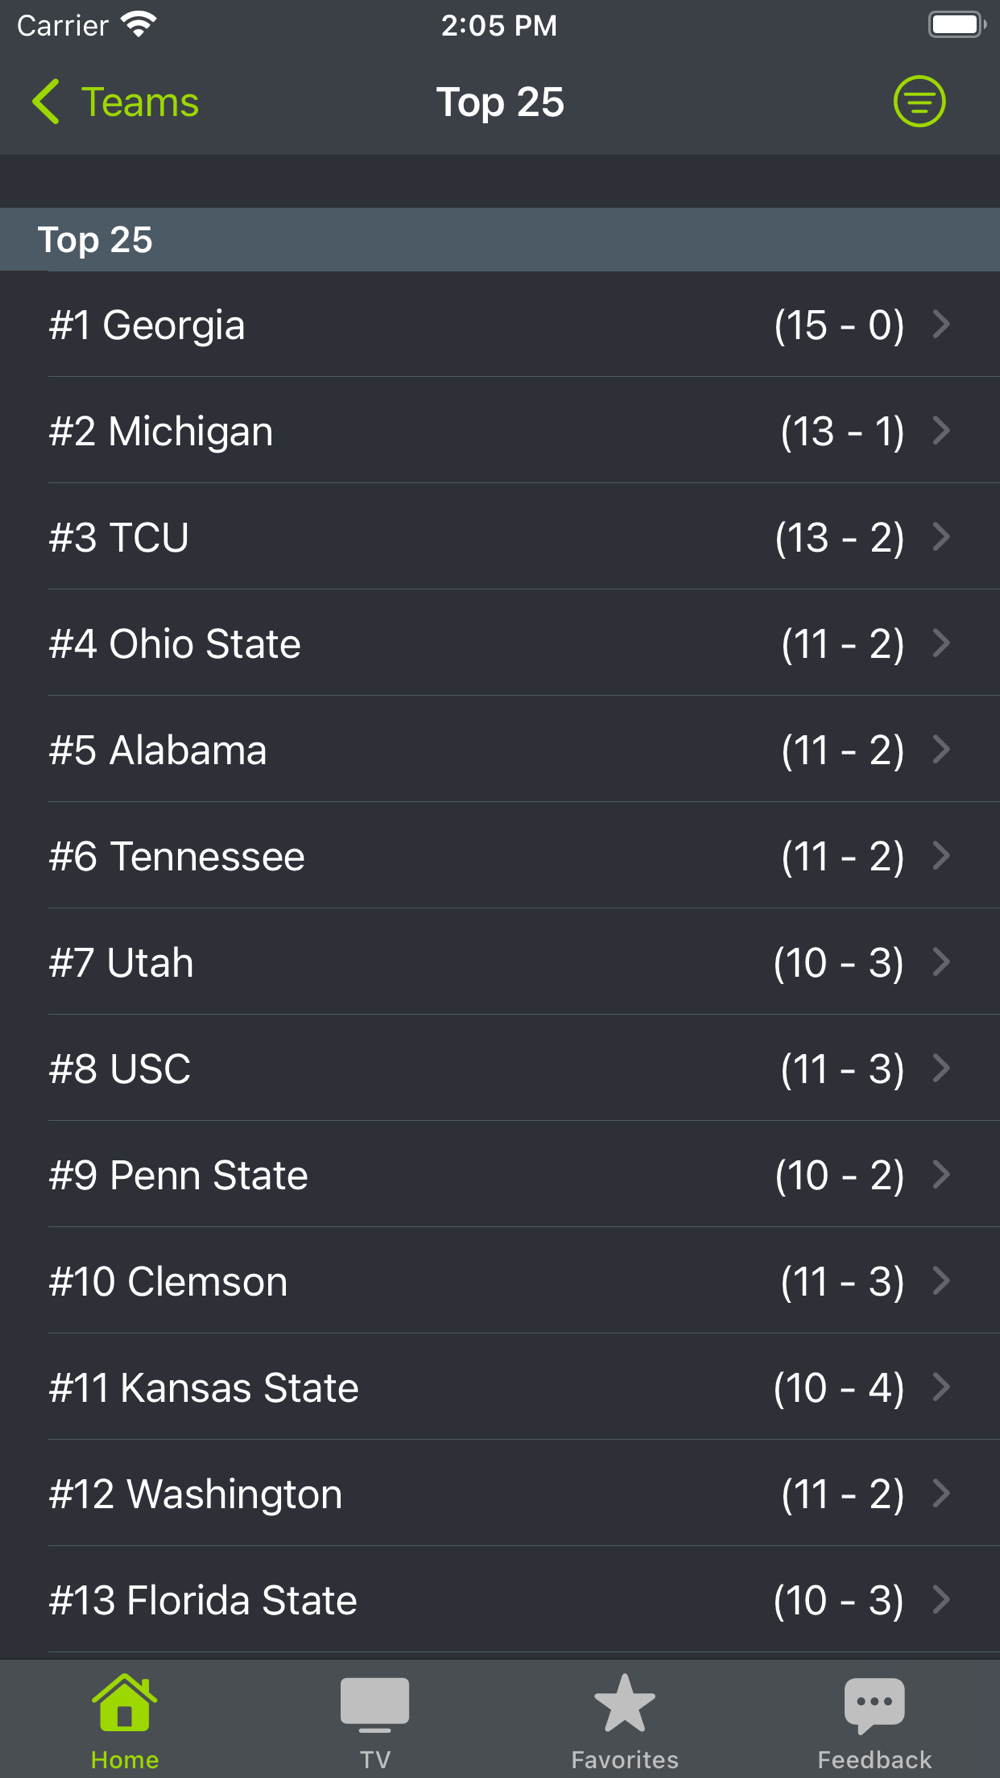The height and width of the screenshot is (1778, 1000).
Task: Switch to the Favorites tab label
Action: (624, 1759)
